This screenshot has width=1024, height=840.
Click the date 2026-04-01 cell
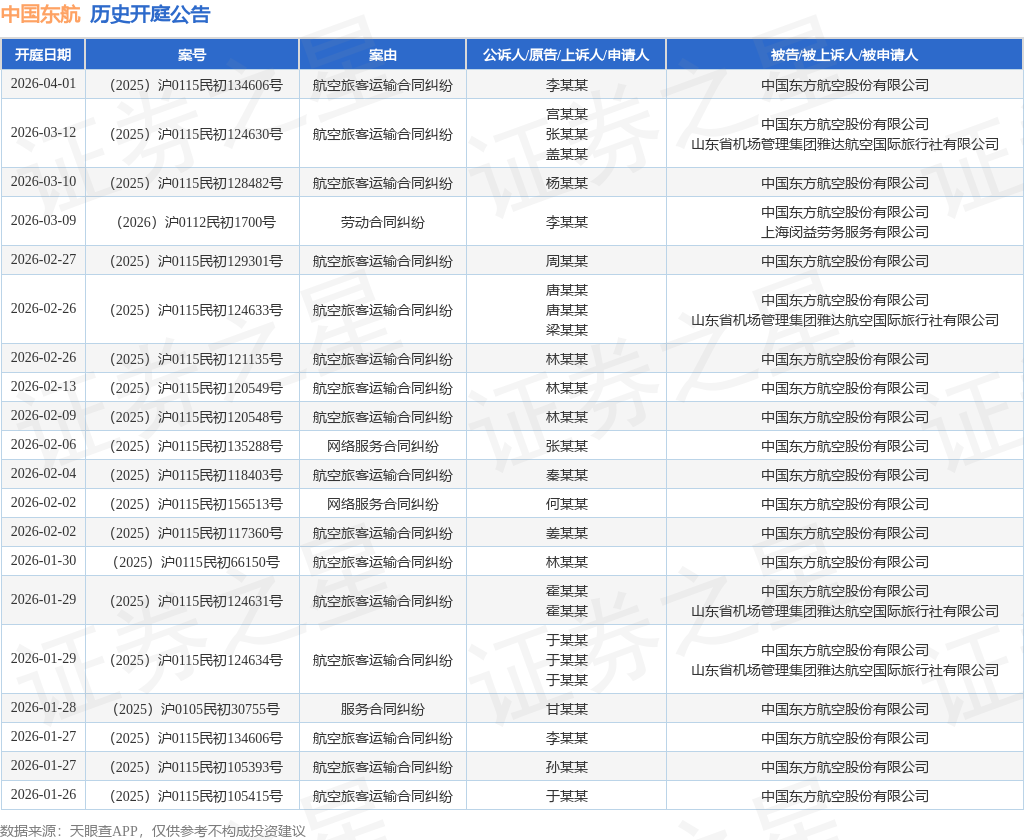click(43, 84)
